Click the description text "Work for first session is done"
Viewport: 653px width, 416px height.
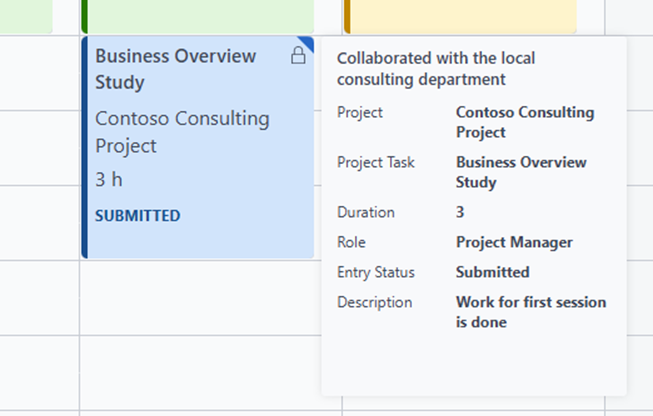click(x=530, y=312)
